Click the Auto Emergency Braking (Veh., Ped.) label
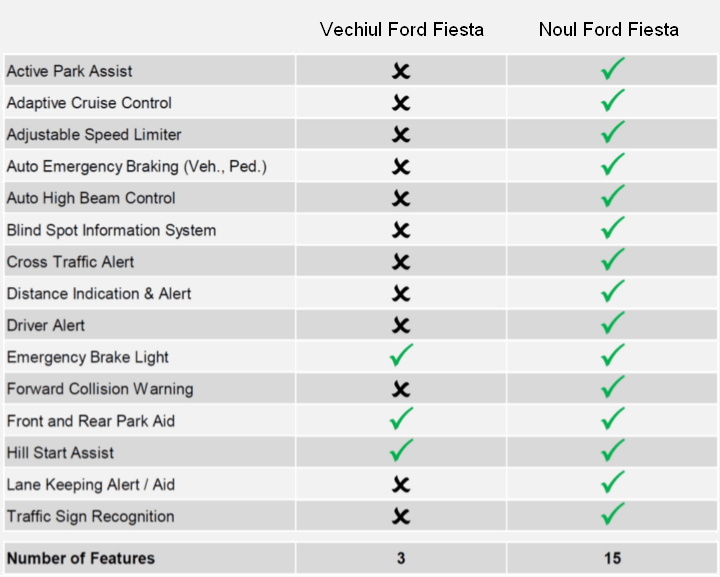 [x=136, y=167]
